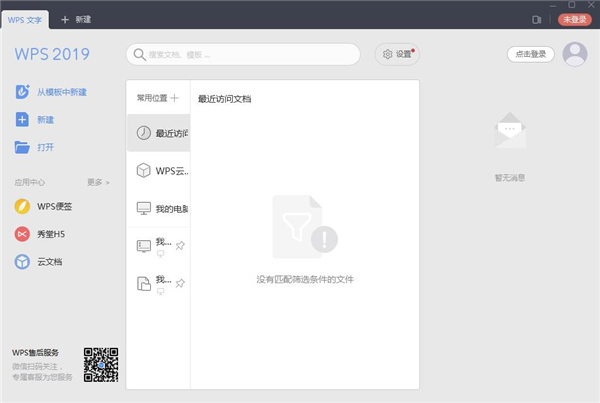Toggle pin on documents location item
Screen dimensions: 600x403
pyautogui.click(x=180, y=283)
